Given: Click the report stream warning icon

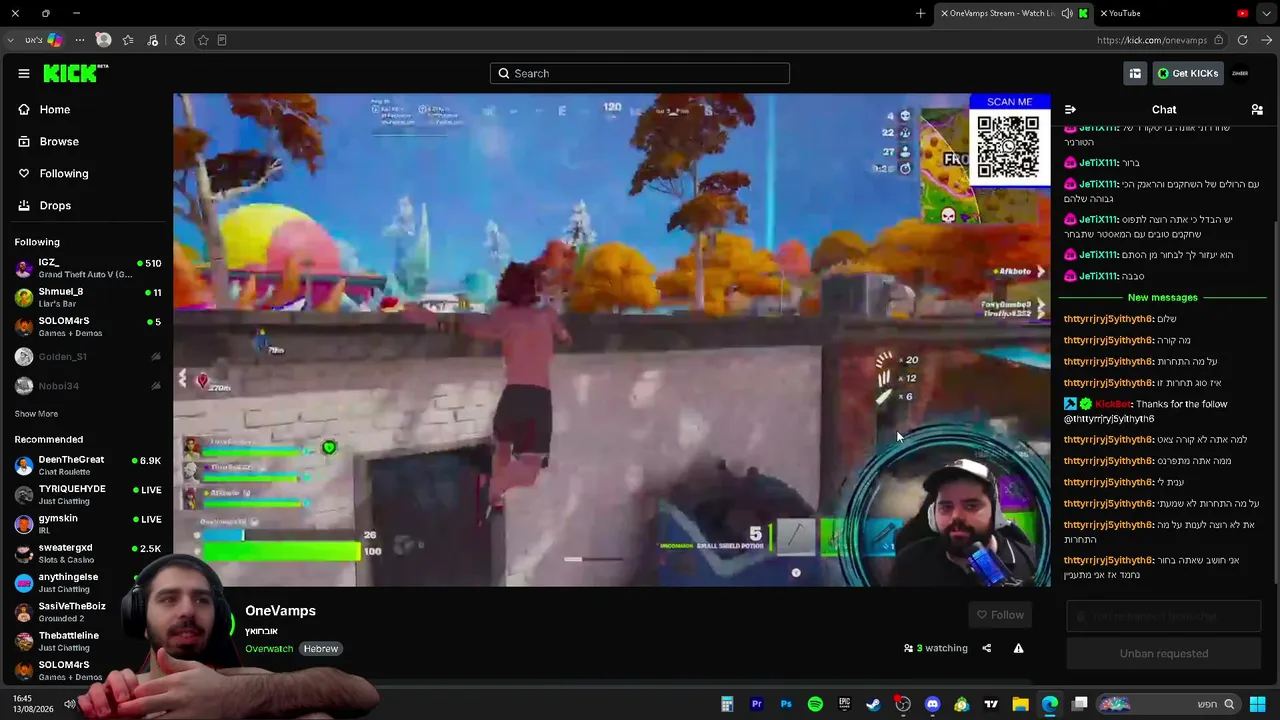Looking at the screenshot, I should click(1018, 648).
